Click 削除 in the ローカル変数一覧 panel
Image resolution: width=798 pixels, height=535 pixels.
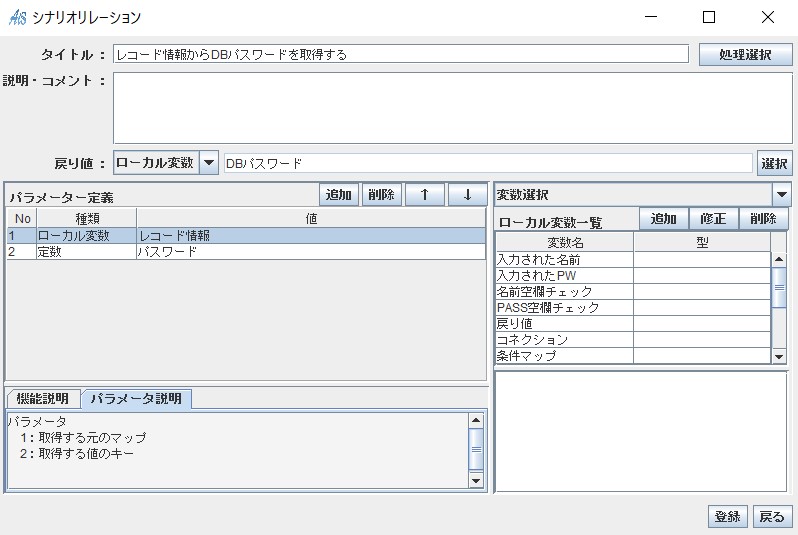pos(763,219)
